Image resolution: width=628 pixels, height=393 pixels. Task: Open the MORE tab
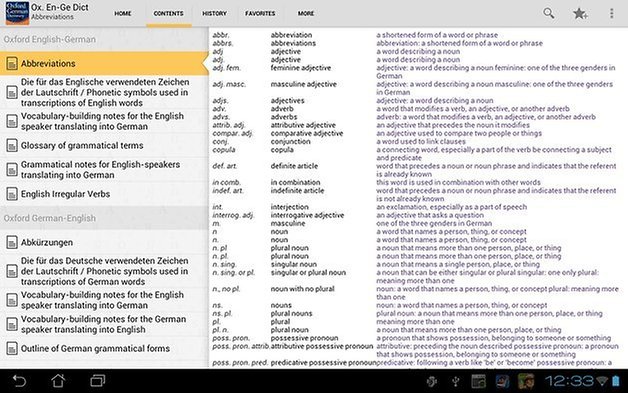tap(306, 14)
